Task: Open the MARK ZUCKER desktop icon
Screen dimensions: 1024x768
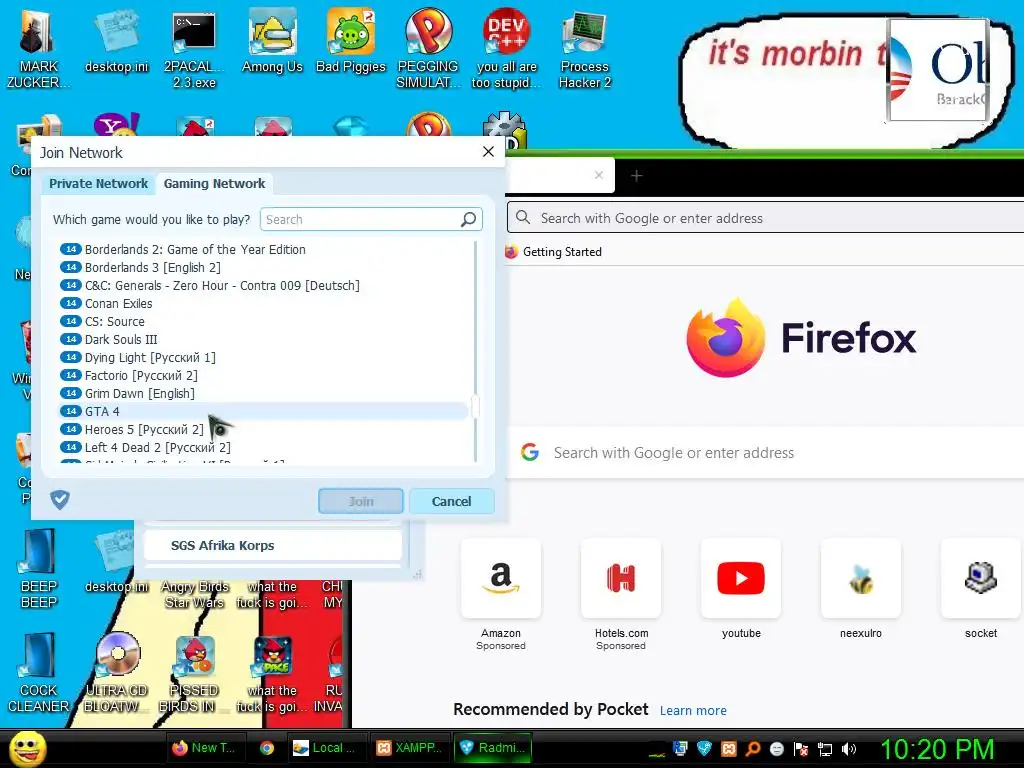Action: point(37,49)
